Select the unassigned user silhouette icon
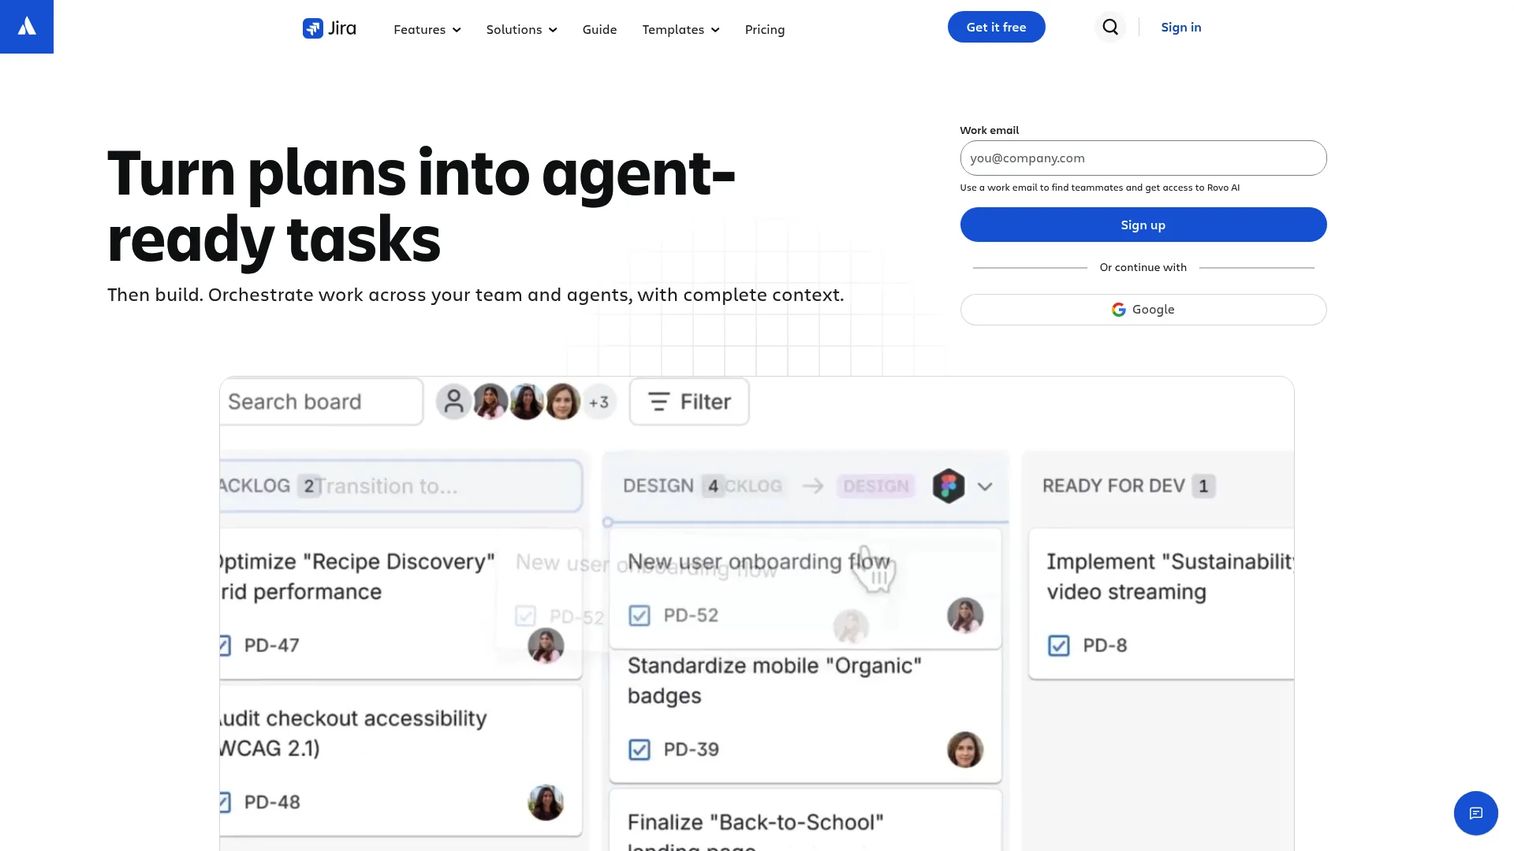The height and width of the screenshot is (851, 1514). [454, 402]
